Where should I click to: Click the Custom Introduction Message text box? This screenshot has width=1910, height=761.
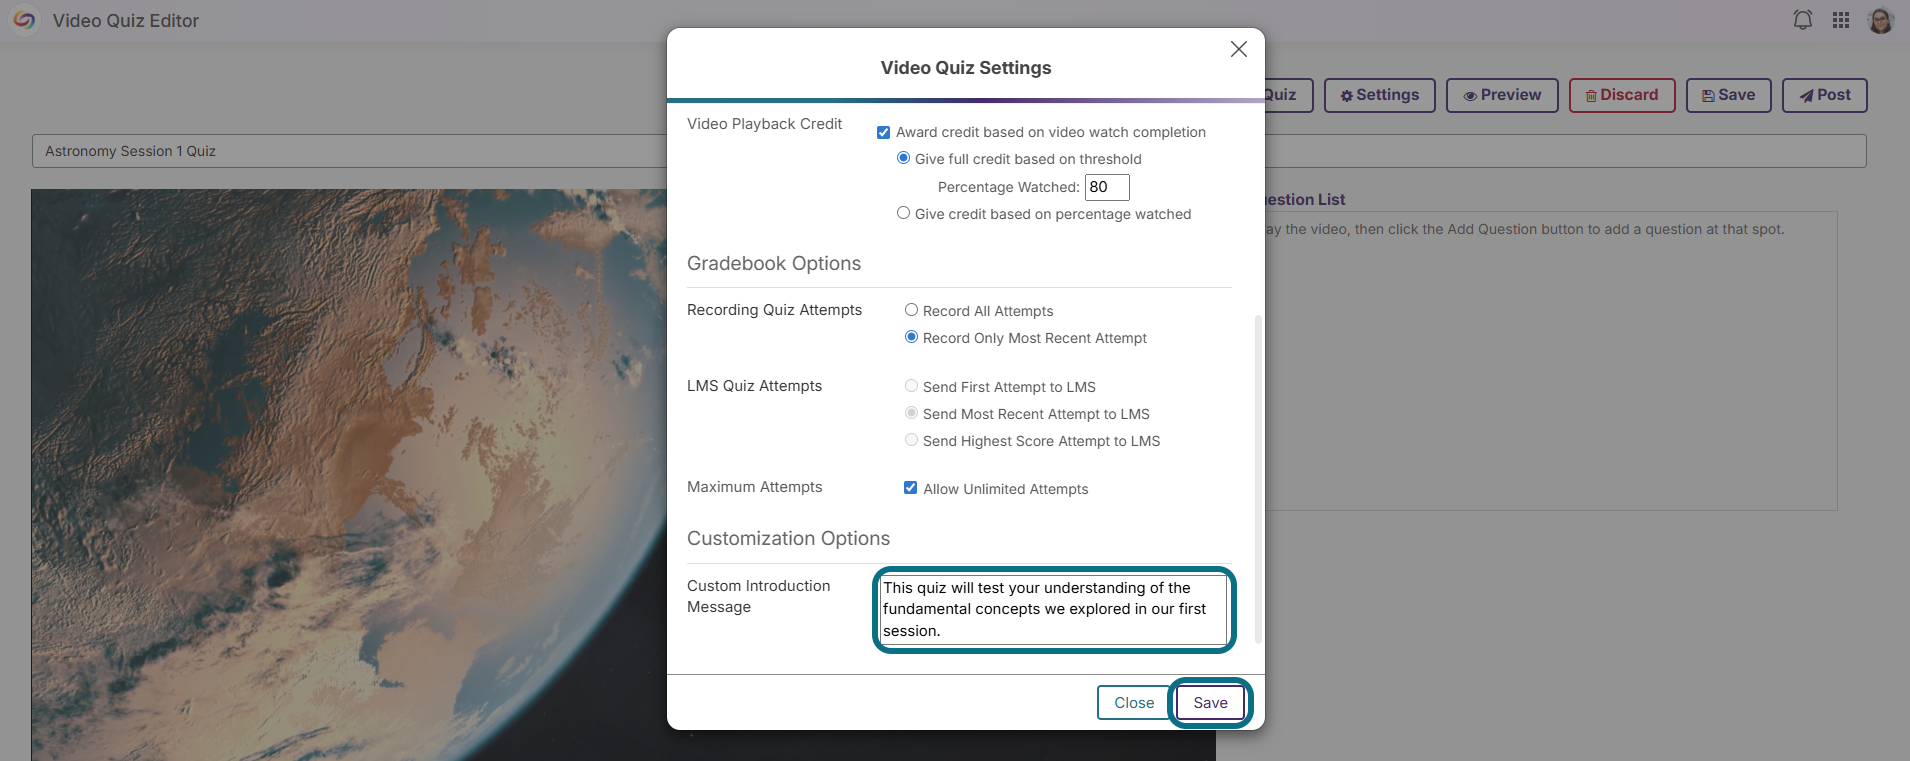pos(1054,609)
